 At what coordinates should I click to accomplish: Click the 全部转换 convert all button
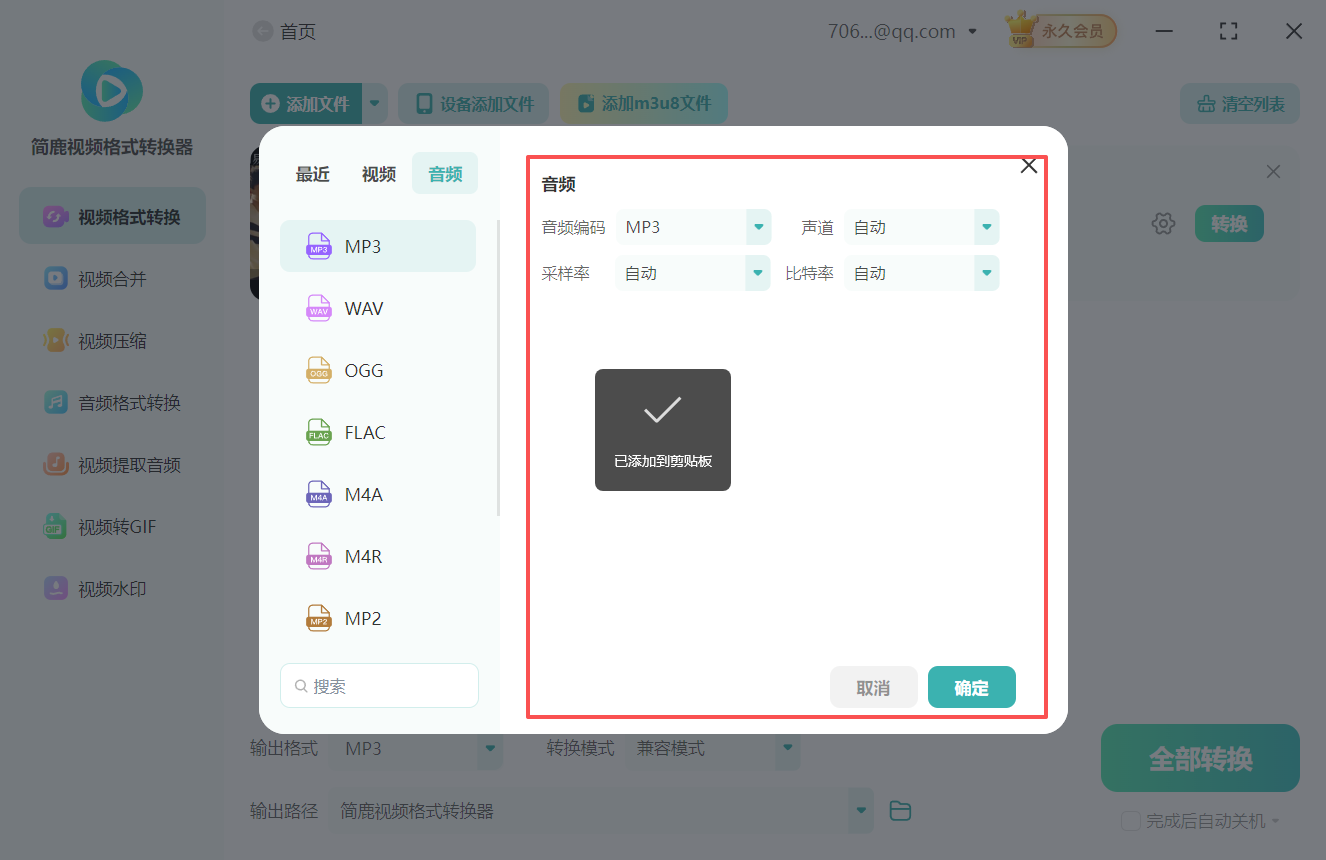[x=1199, y=758]
